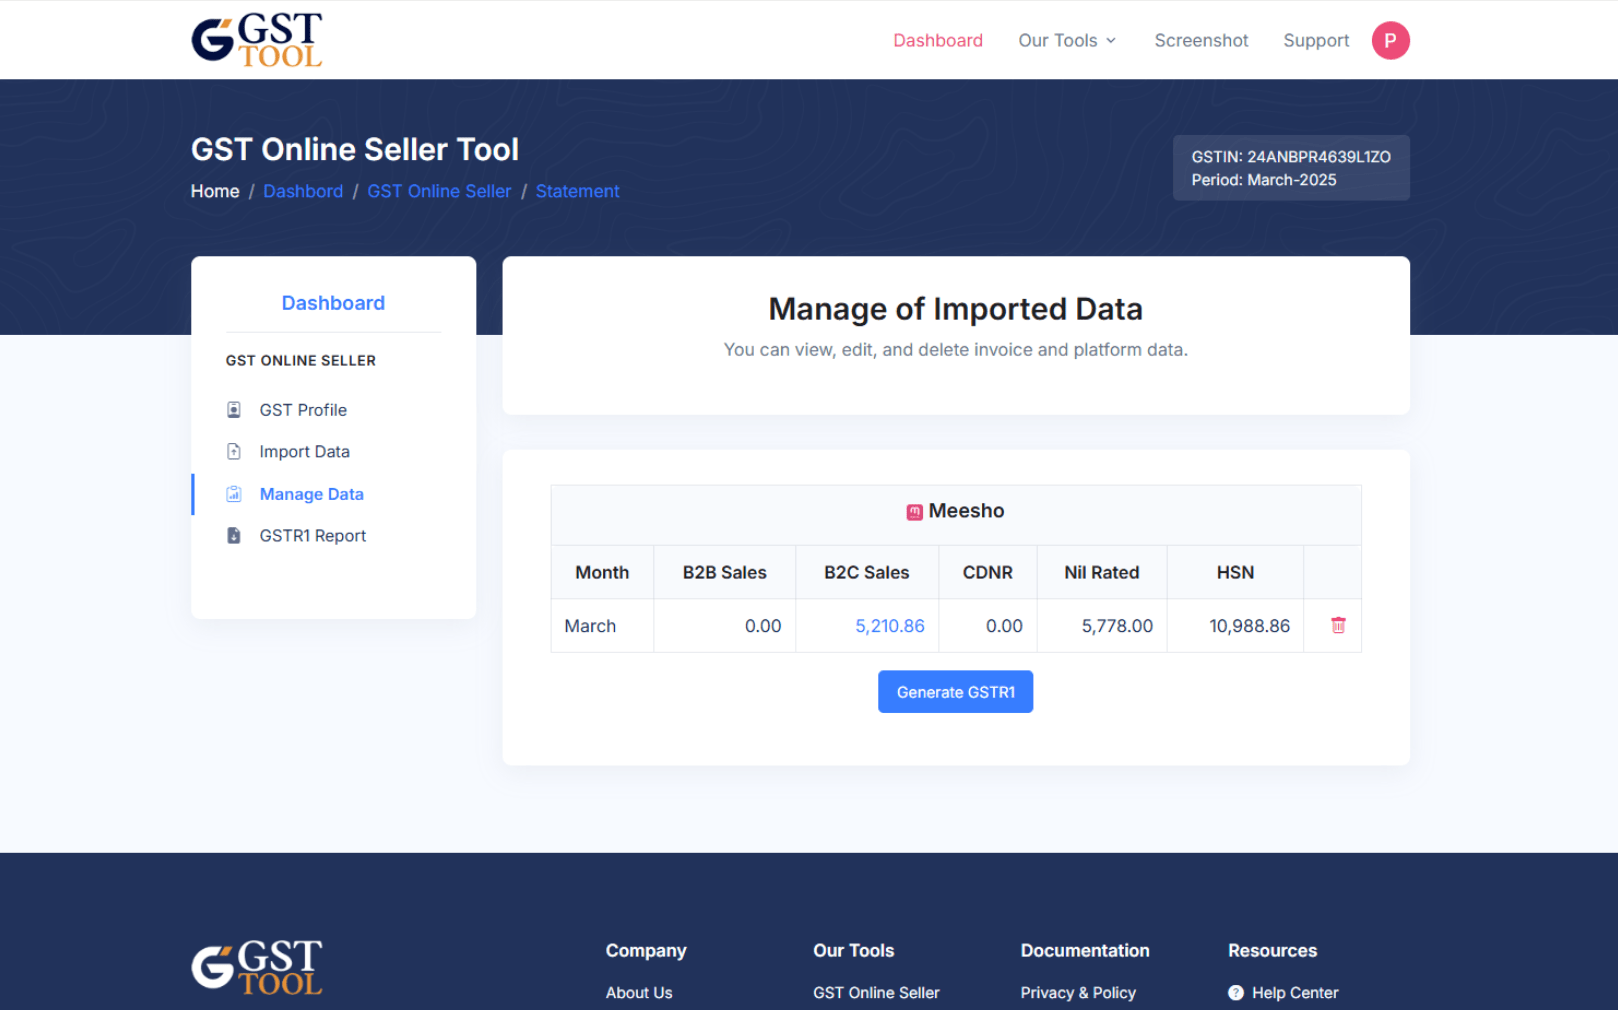This screenshot has width=1618, height=1010.
Task: Click the Manage of Imported Data heading
Action: coord(955,309)
